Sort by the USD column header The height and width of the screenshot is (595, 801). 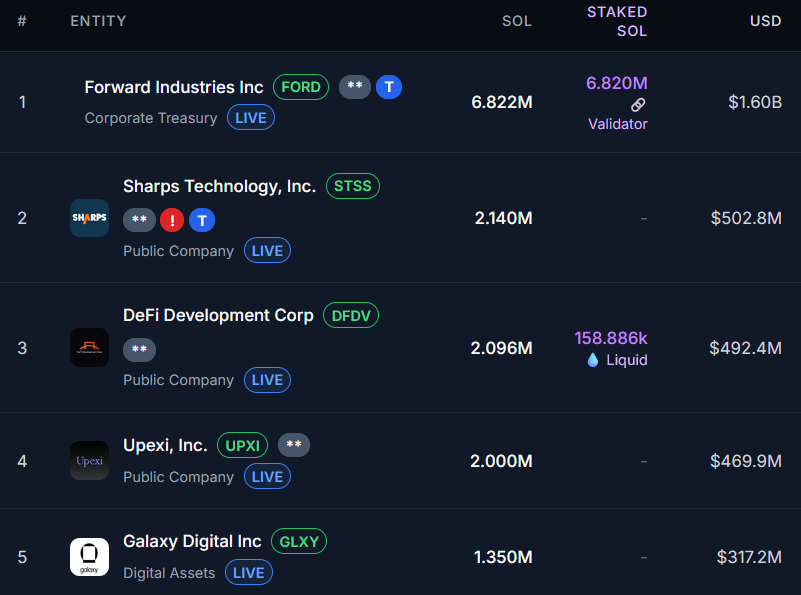(765, 21)
